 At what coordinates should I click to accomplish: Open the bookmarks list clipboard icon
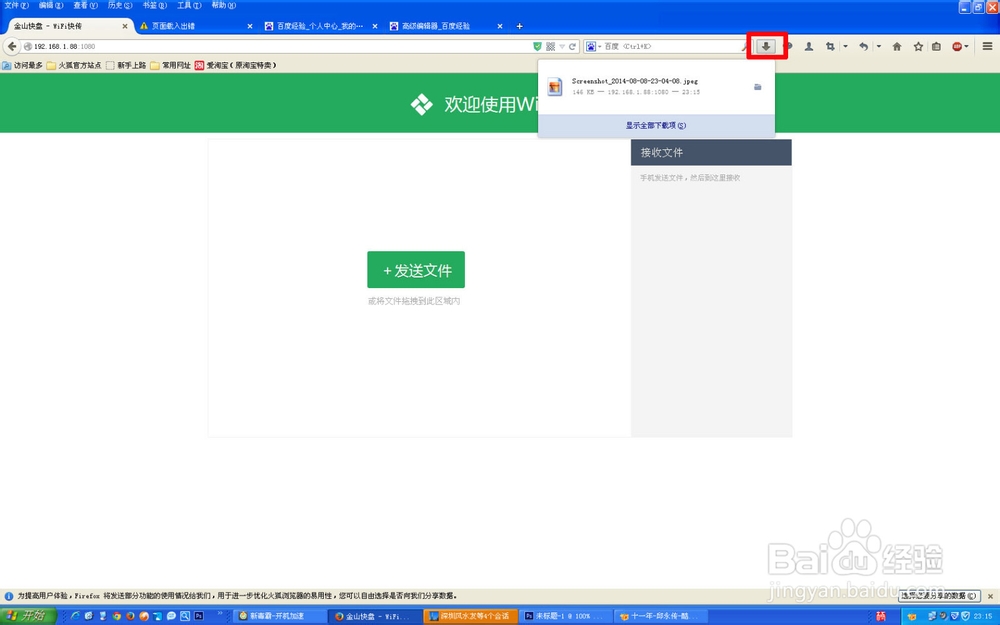tap(936, 47)
